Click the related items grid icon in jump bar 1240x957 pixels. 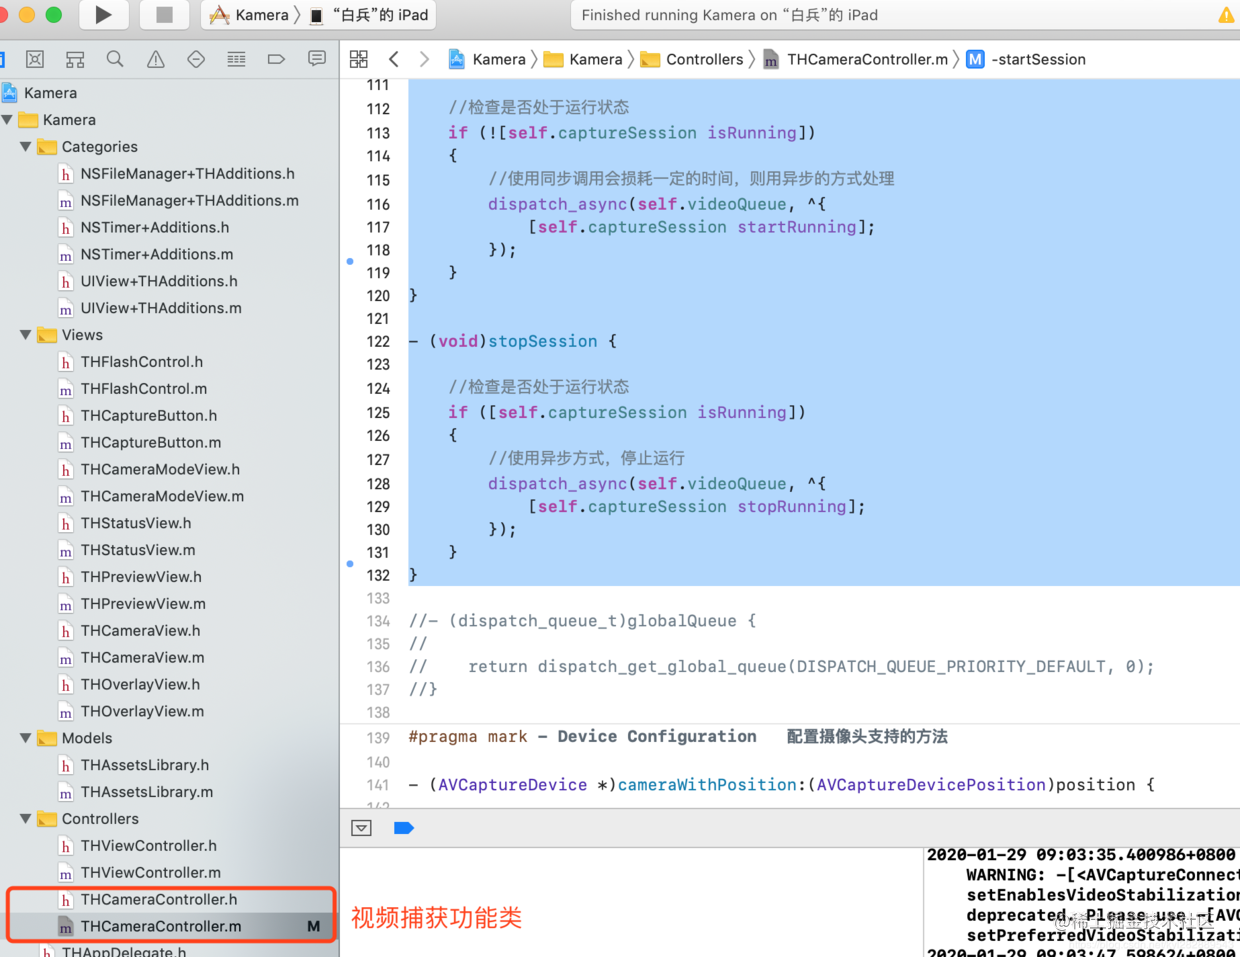359,59
